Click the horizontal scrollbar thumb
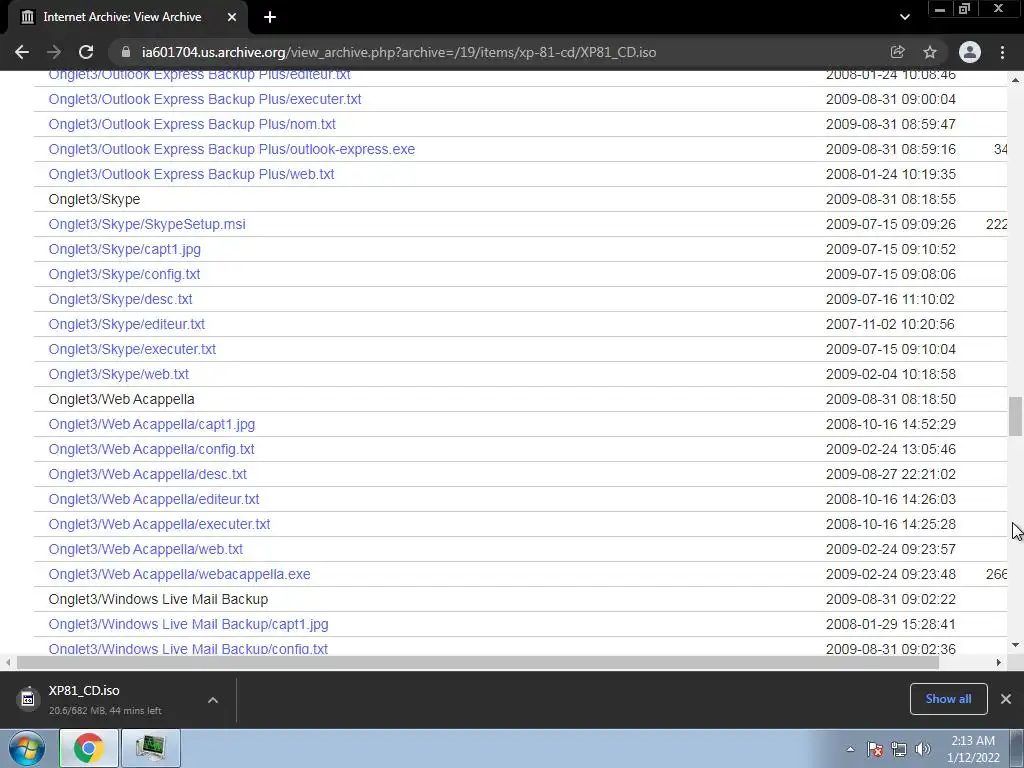The image size is (1024, 768). [x=477, y=662]
